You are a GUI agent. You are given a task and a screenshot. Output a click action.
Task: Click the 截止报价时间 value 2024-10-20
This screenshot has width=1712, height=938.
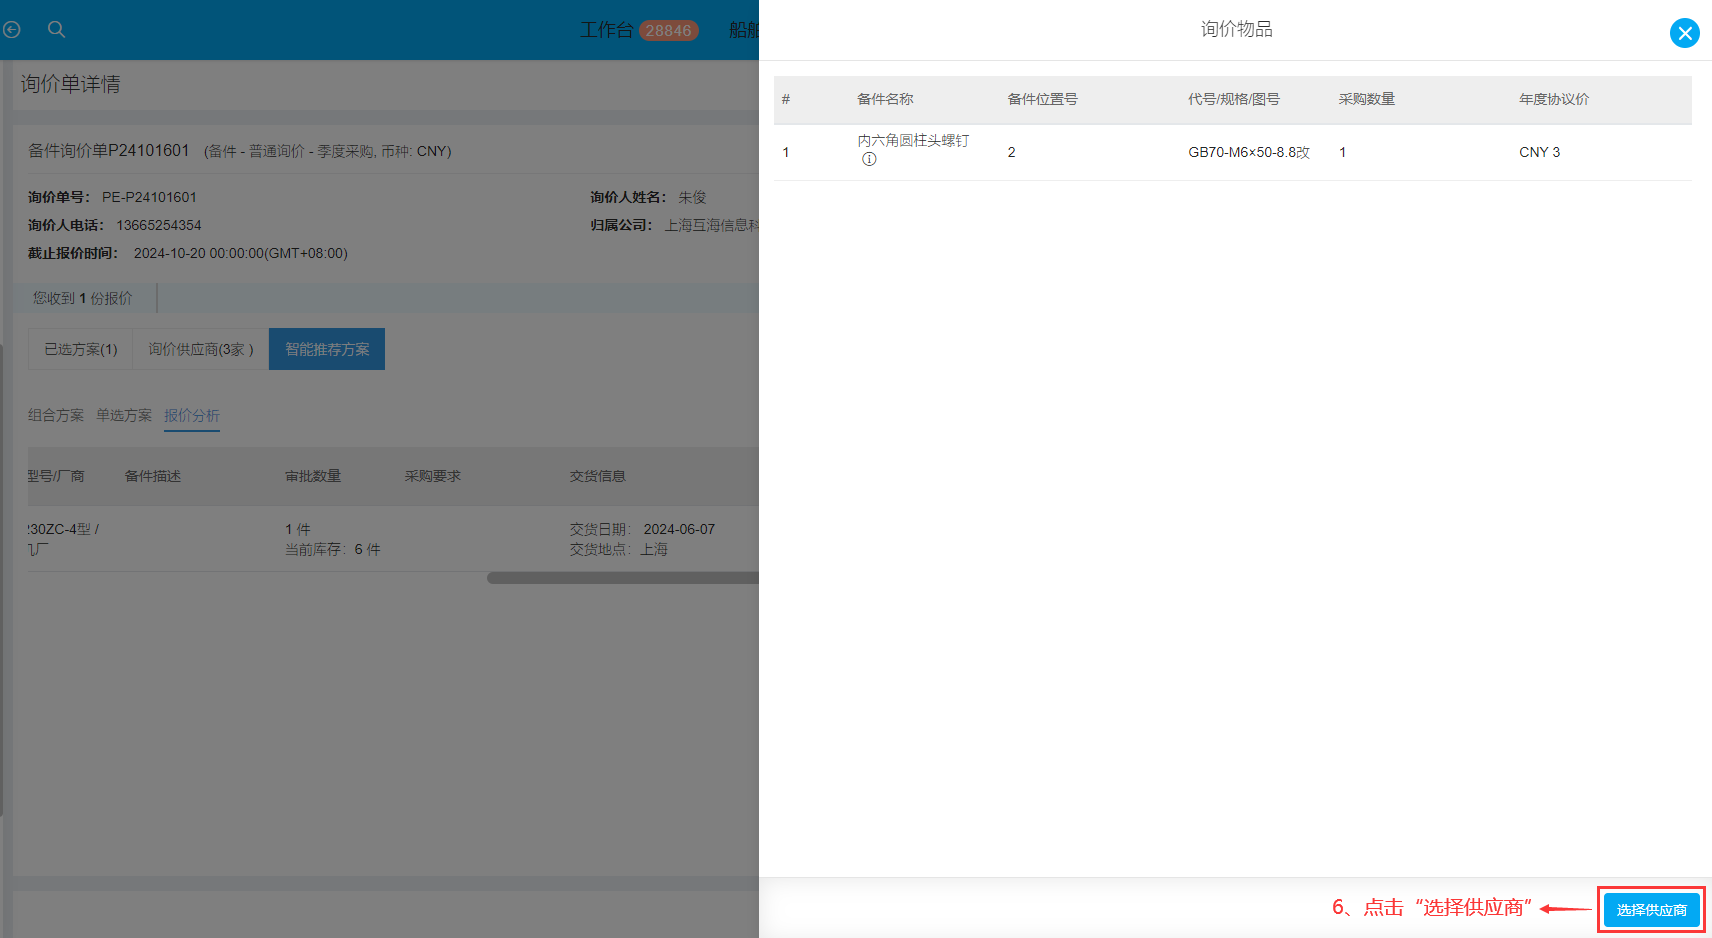tap(241, 253)
